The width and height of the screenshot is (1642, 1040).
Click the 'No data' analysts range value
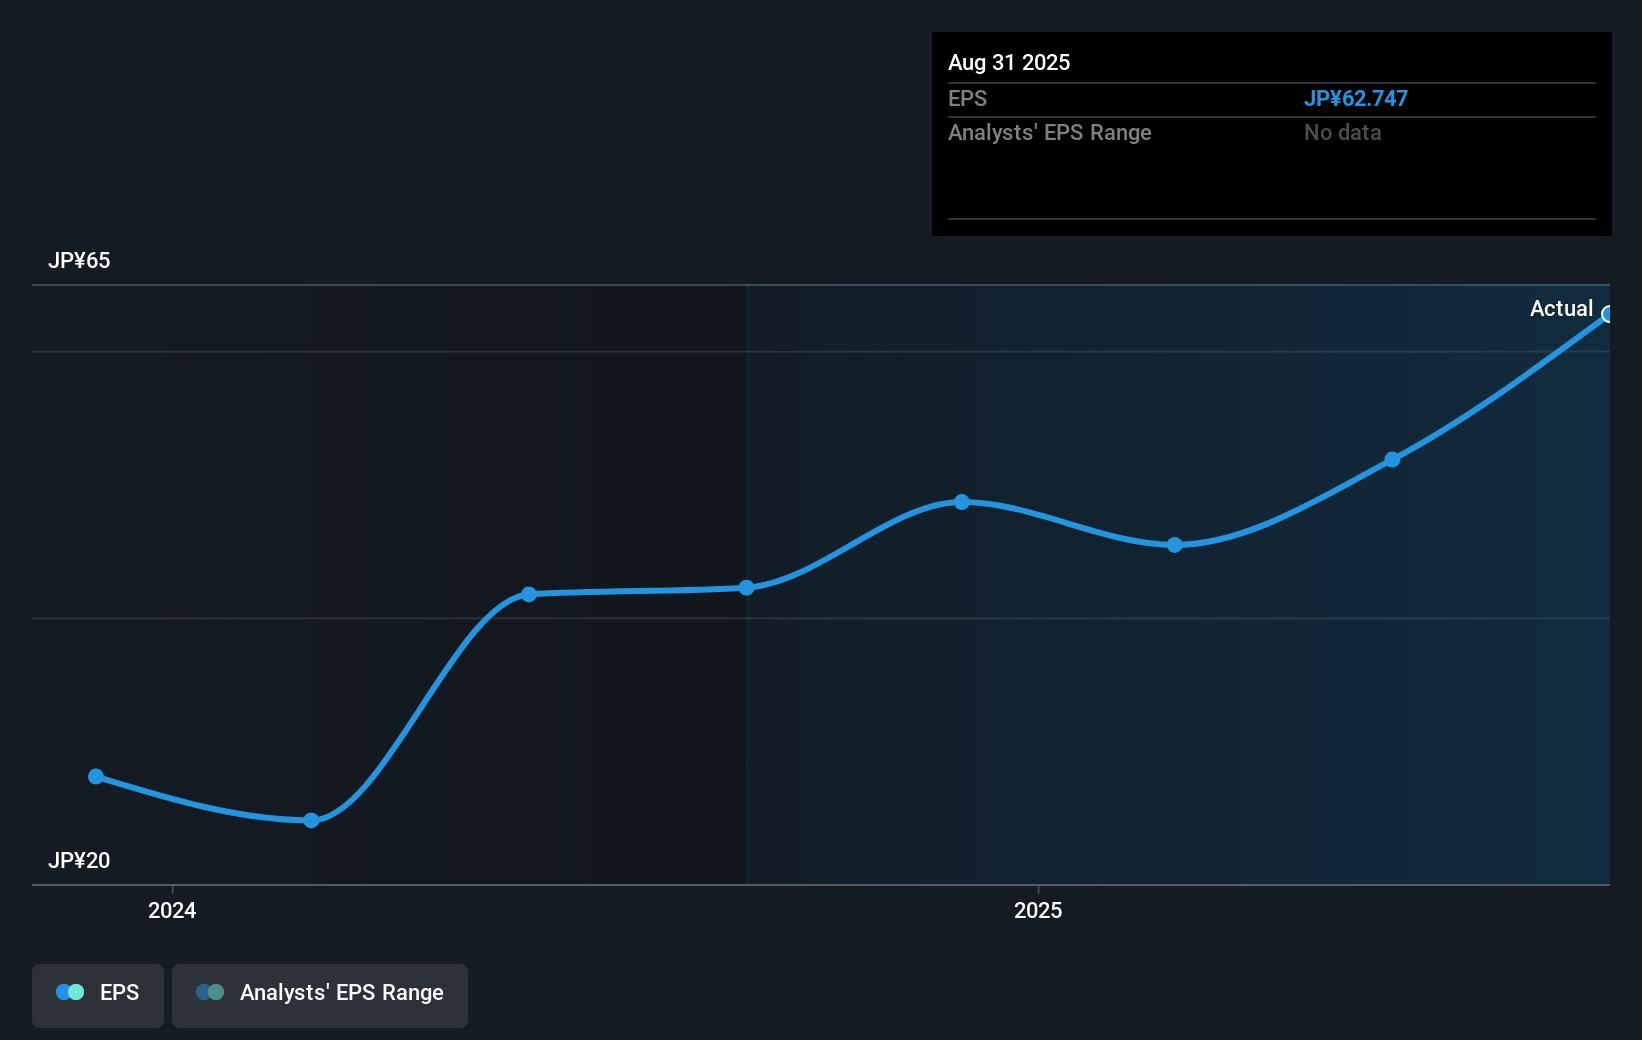pyautogui.click(x=1342, y=132)
